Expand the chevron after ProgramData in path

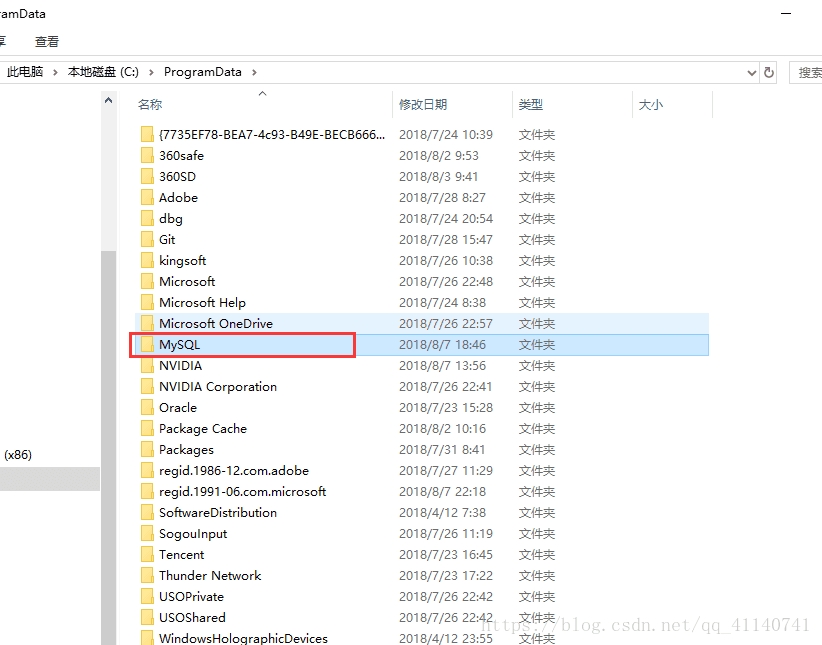pos(254,72)
